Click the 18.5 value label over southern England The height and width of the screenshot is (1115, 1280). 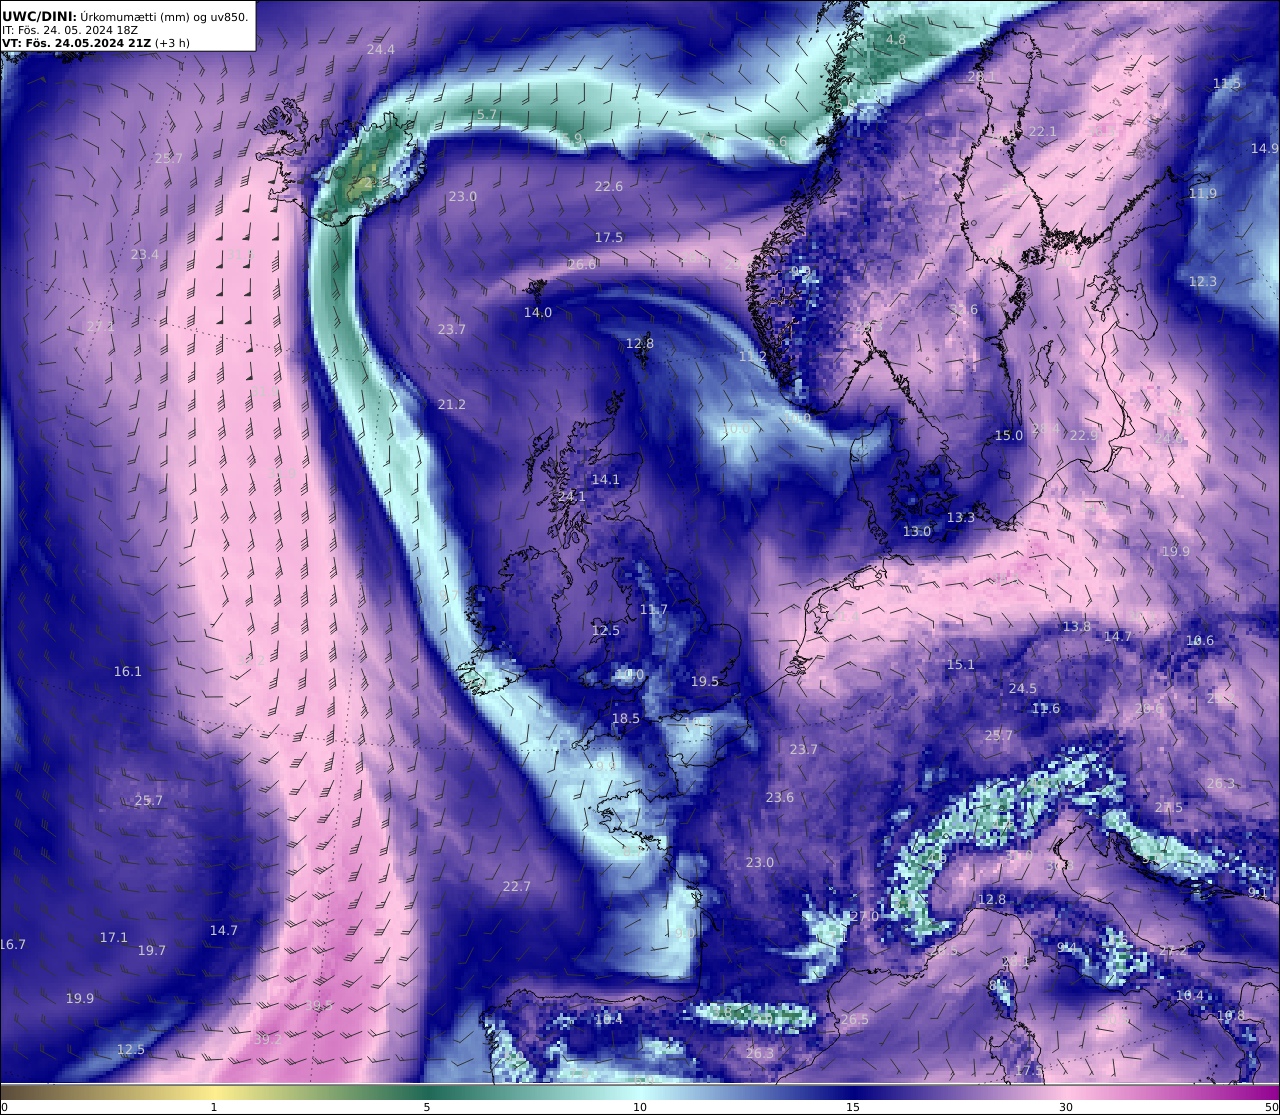coord(626,719)
